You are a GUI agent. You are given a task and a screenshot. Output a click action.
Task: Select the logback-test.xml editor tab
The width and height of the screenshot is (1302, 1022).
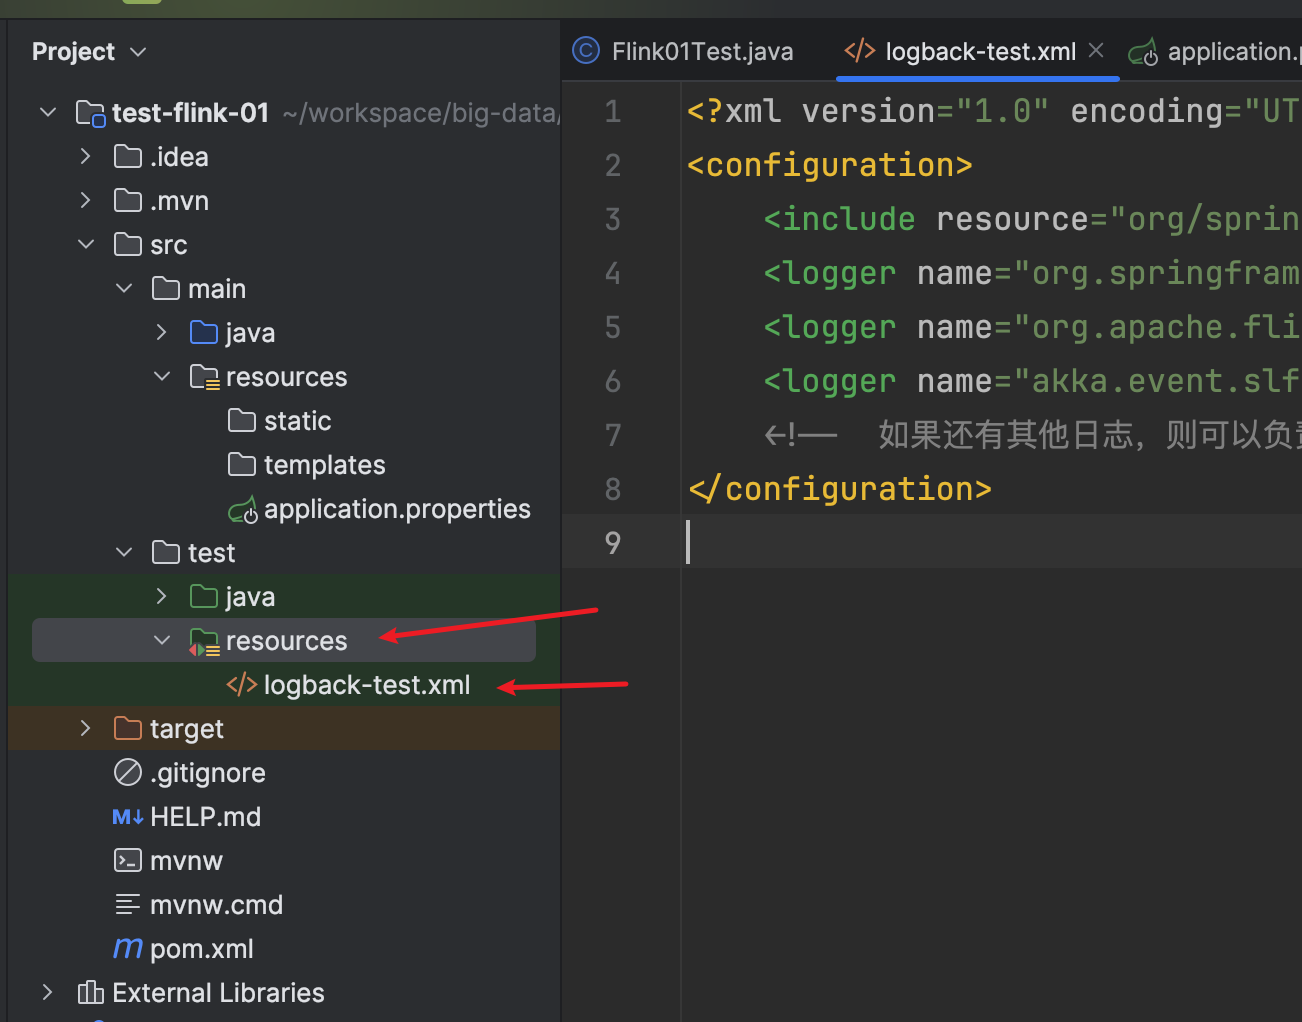tap(980, 51)
